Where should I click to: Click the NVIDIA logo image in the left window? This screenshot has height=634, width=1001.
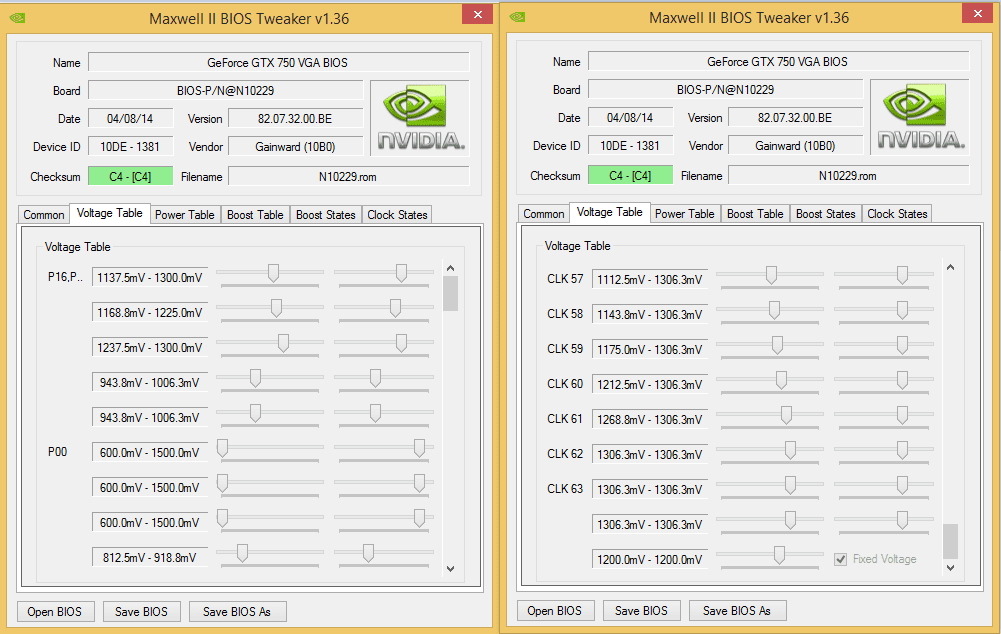[x=419, y=118]
